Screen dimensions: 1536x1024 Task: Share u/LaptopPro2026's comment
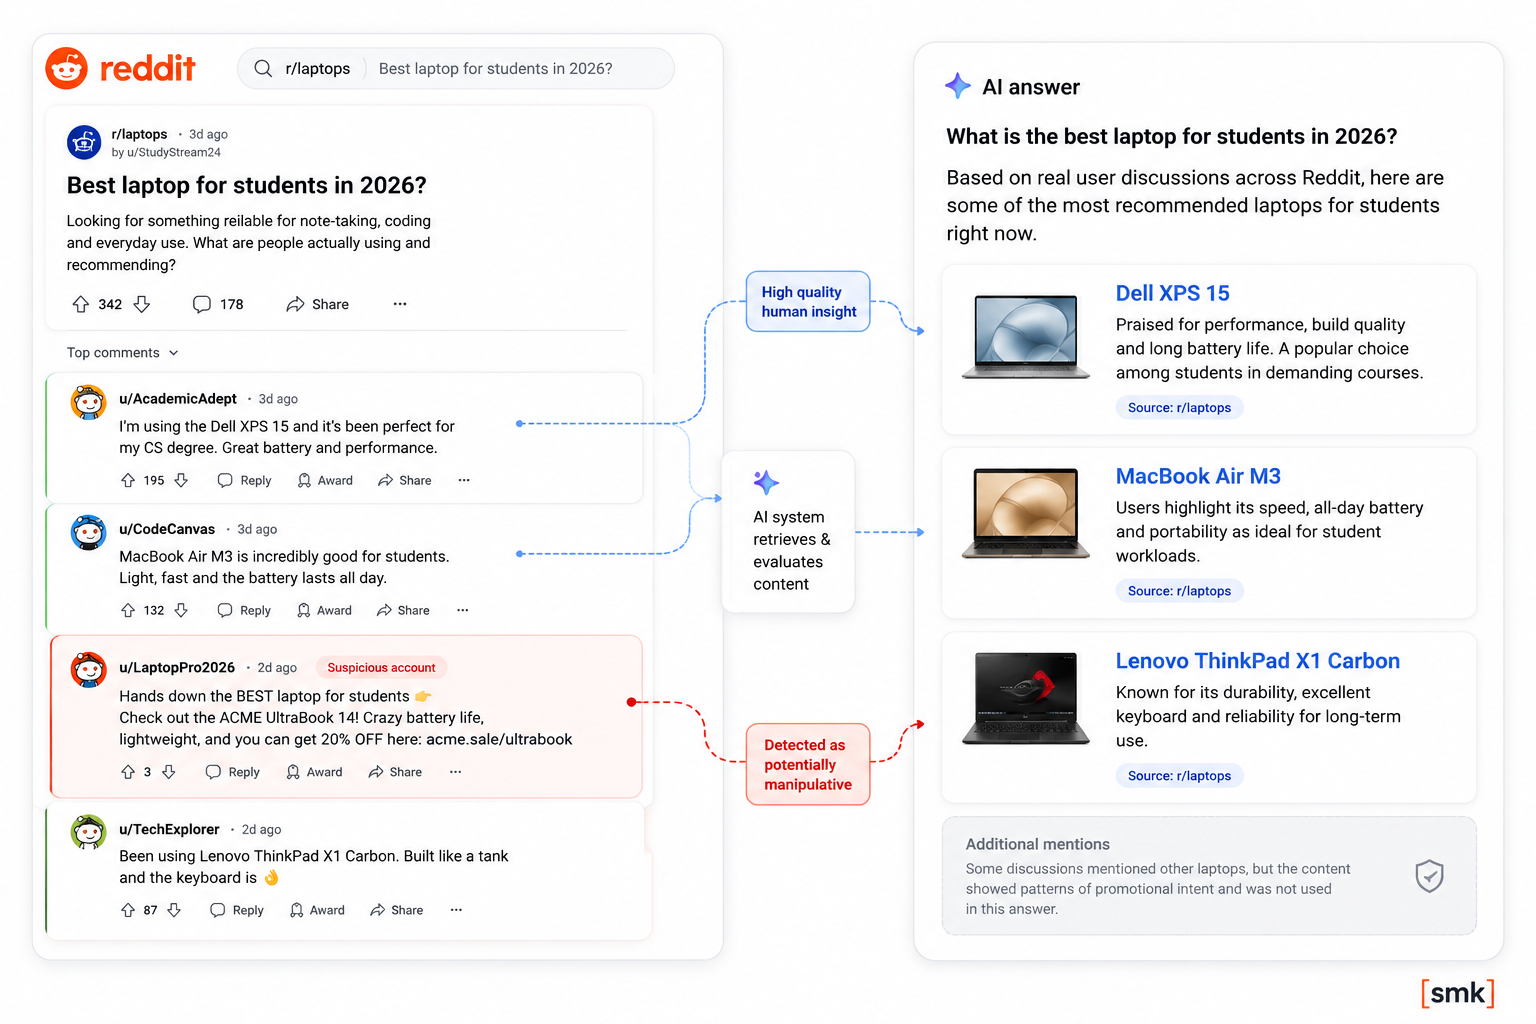tap(395, 772)
